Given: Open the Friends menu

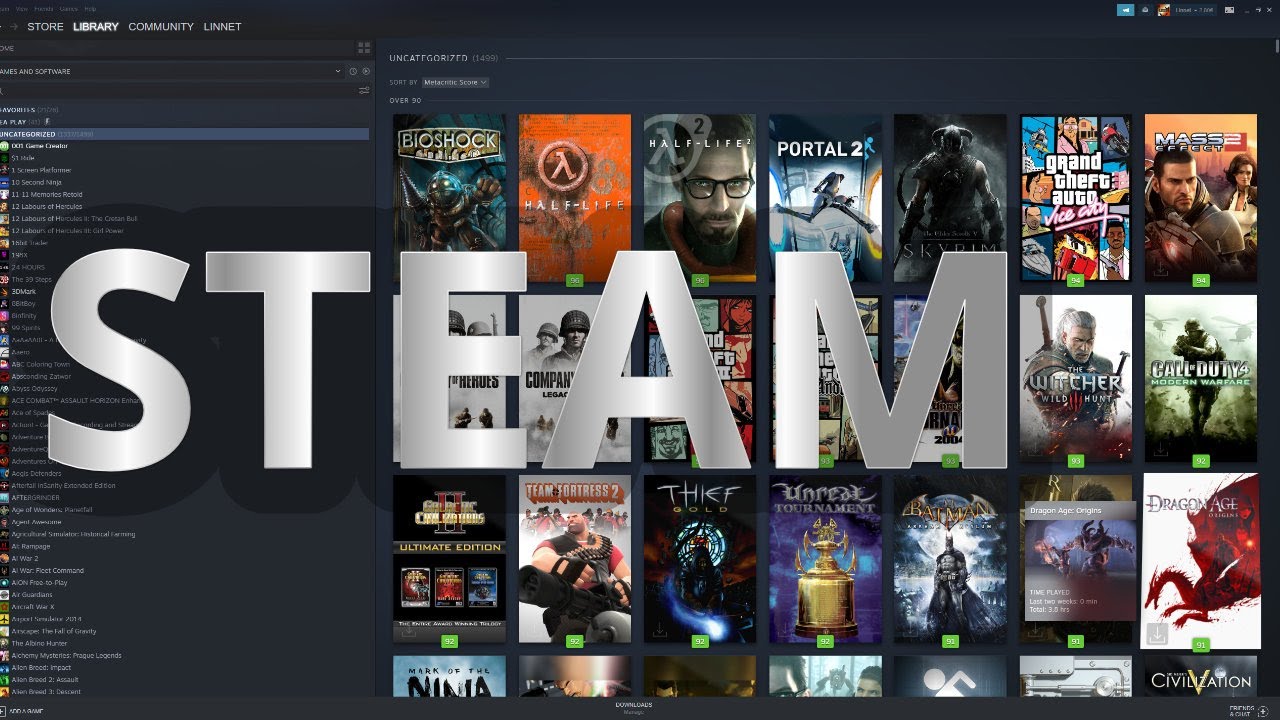Looking at the screenshot, I should click(44, 8).
